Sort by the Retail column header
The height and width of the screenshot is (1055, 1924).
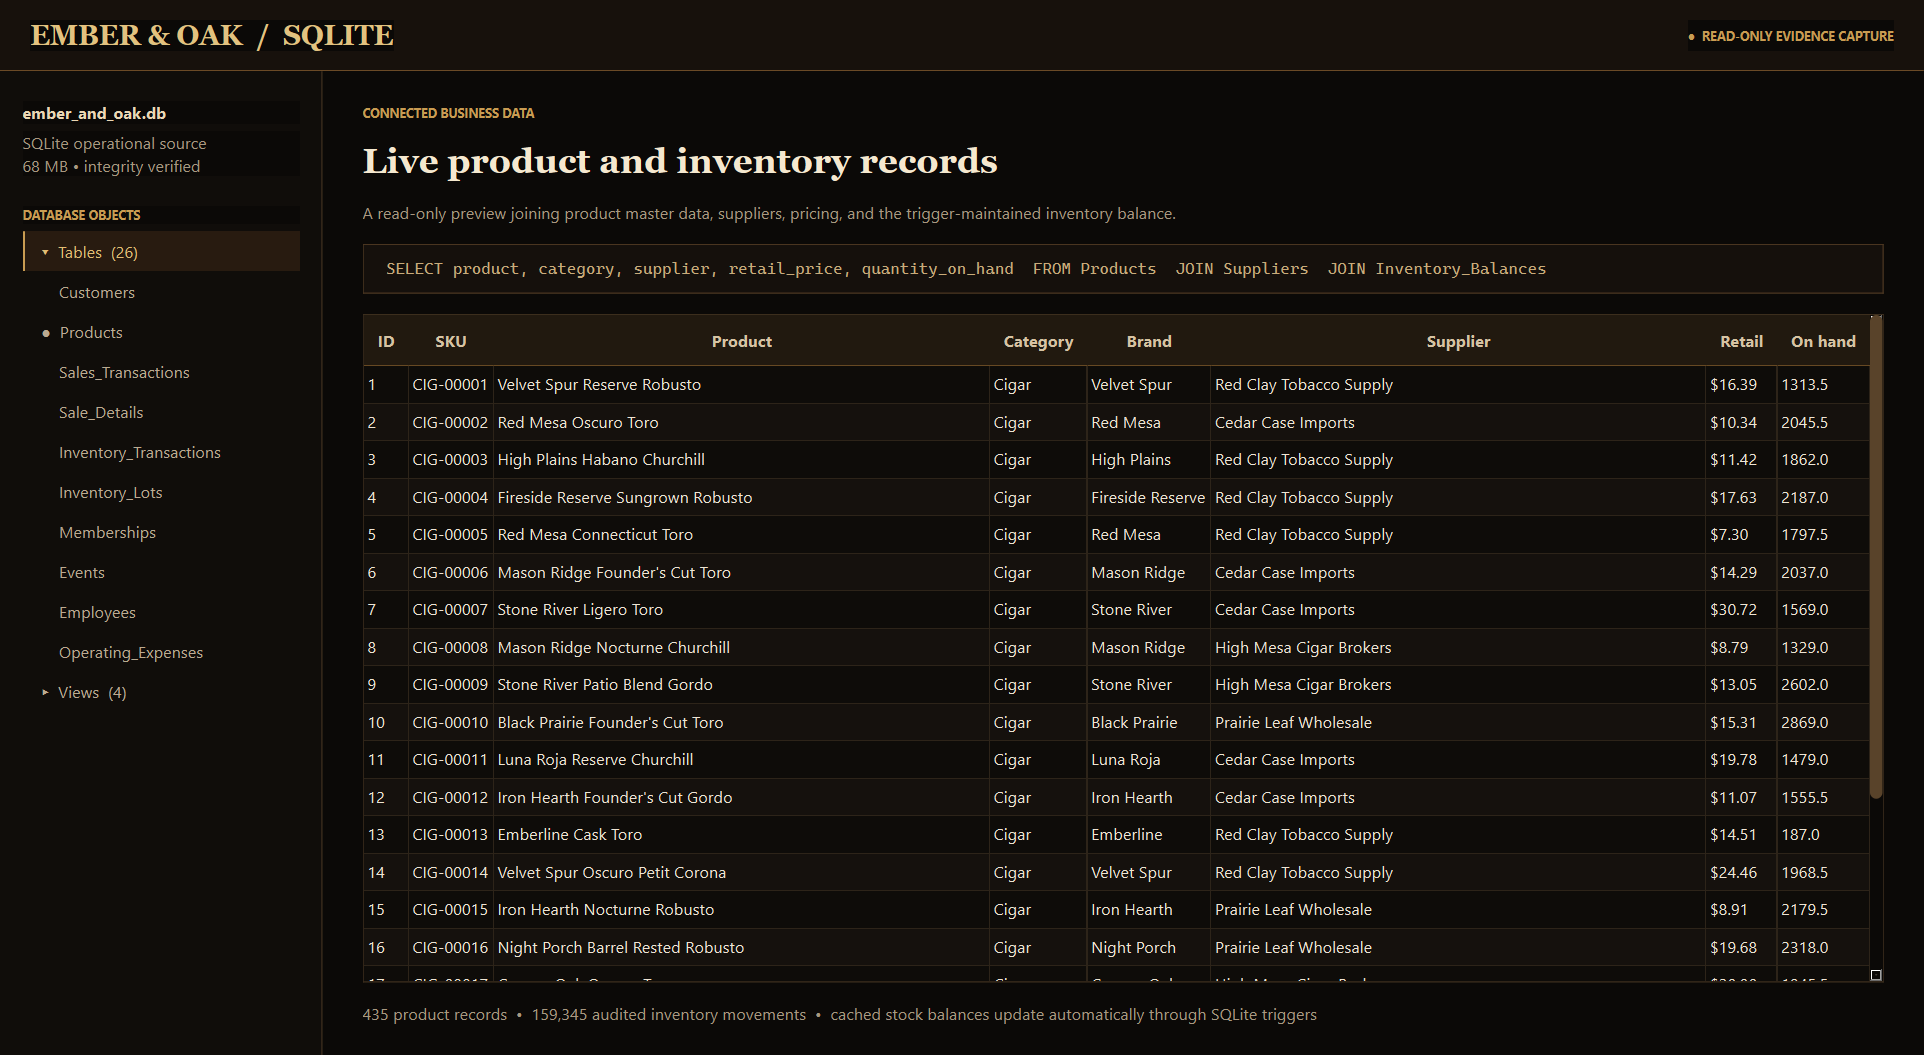pos(1741,342)
